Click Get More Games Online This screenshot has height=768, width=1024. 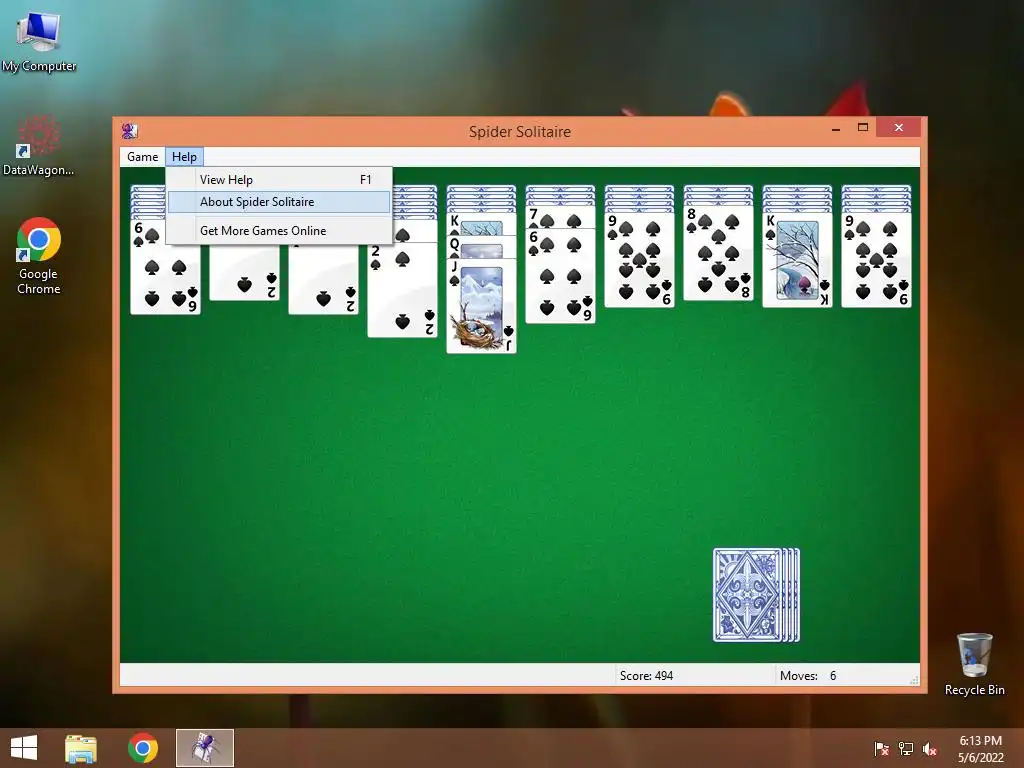tap(280, 231)
